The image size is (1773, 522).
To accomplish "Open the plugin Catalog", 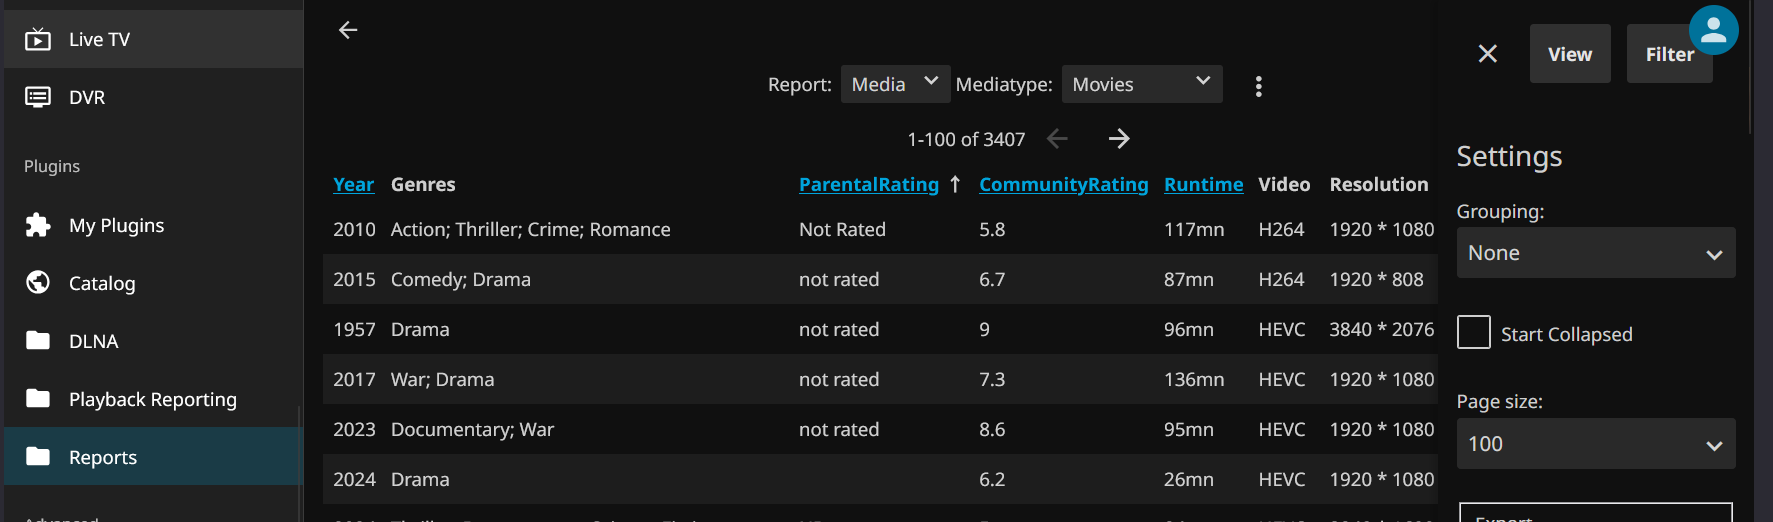I will [x=102, y=283].
